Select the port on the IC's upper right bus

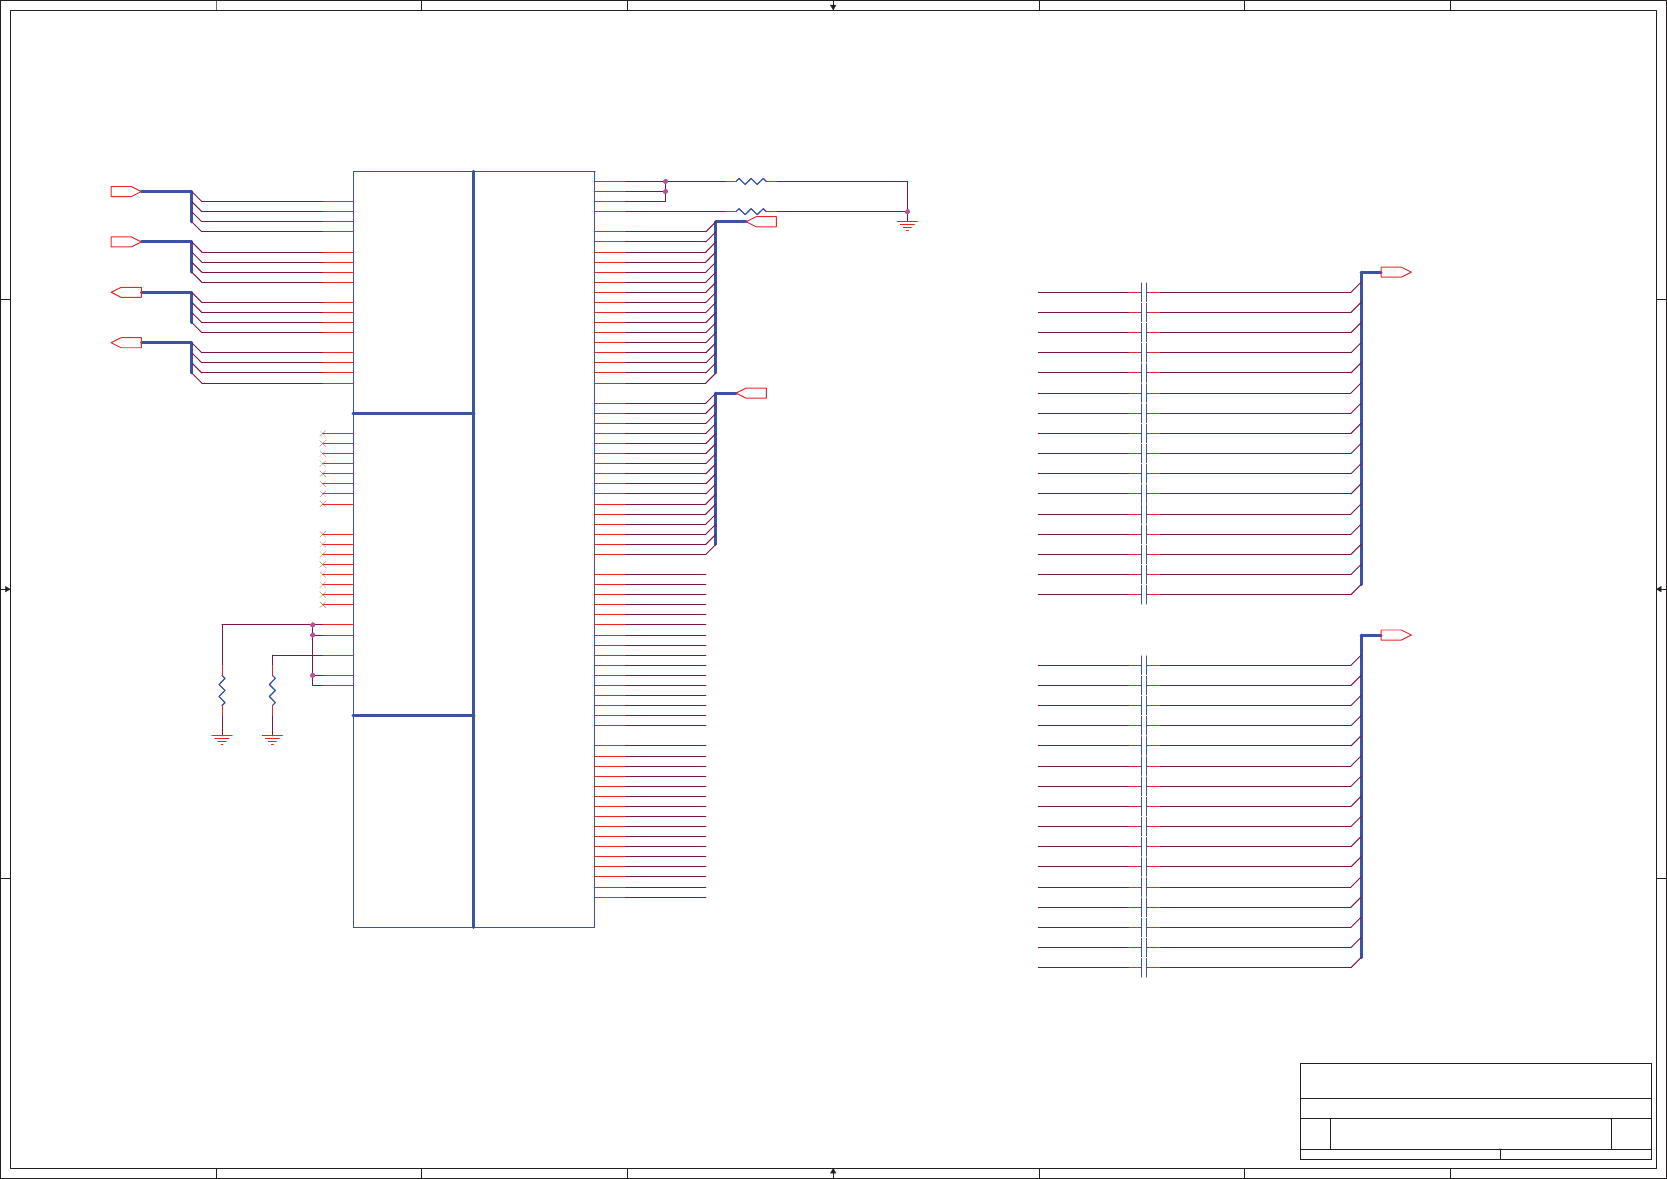pyautogui.click(x=762, y=221)
